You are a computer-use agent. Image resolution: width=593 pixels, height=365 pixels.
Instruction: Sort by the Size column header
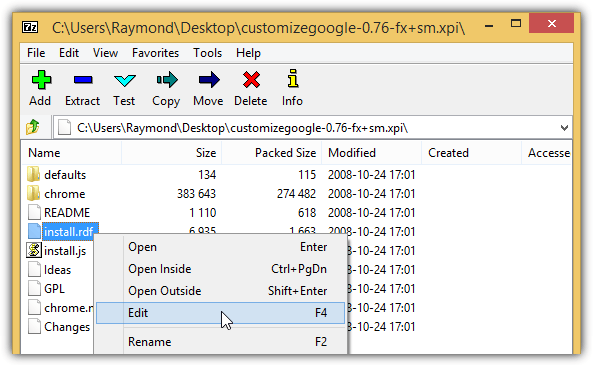pyautogui.click(x=171, y=153)
